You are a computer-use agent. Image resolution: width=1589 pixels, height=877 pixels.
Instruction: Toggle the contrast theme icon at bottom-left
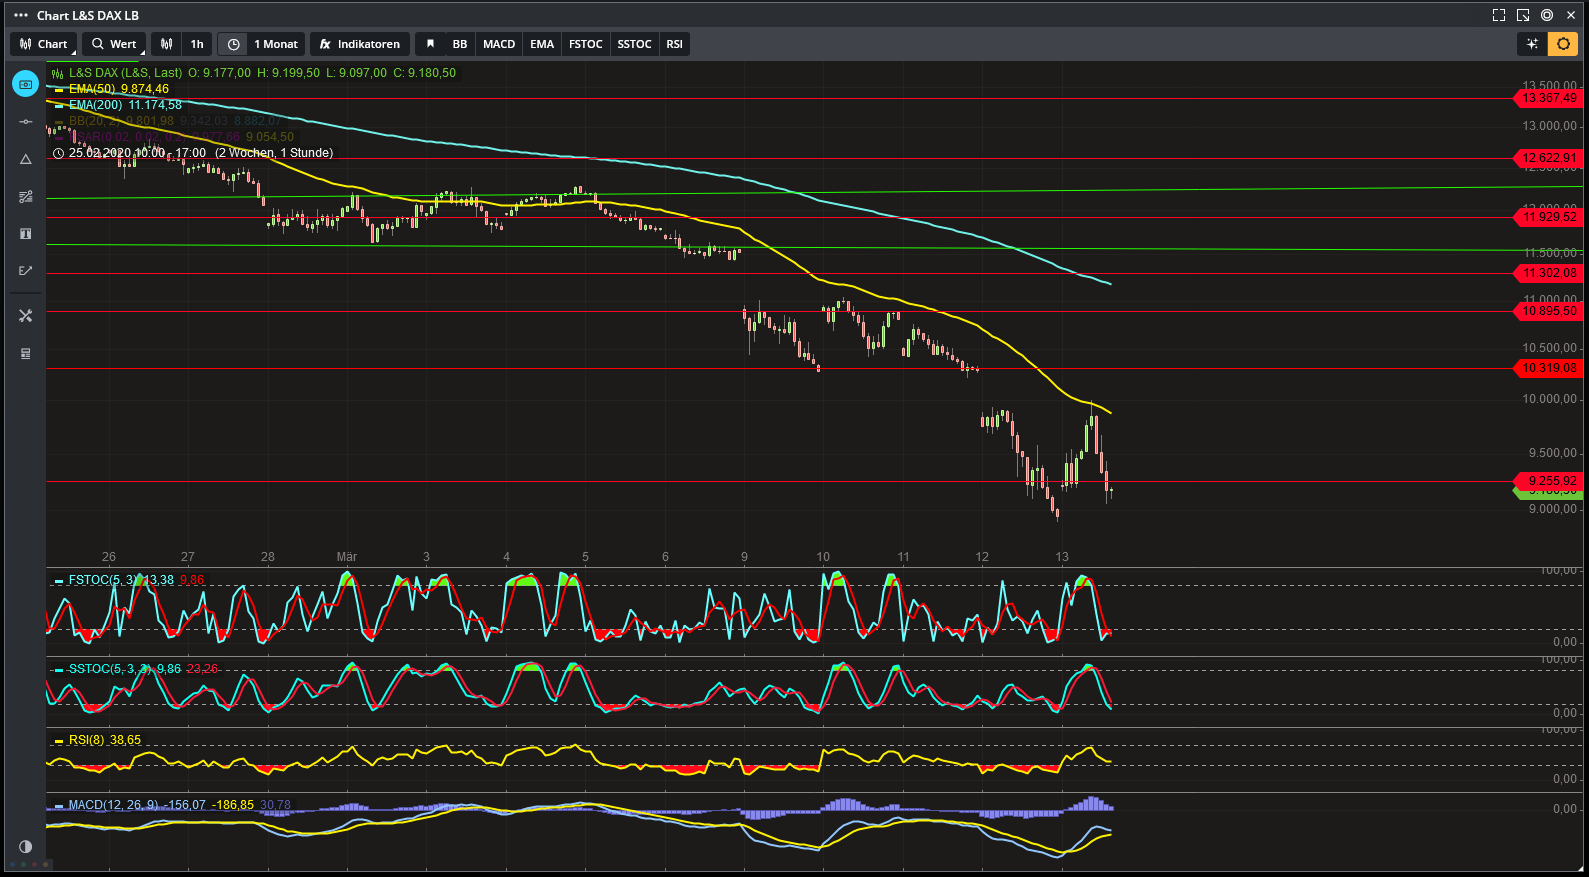tap(26, 847)
